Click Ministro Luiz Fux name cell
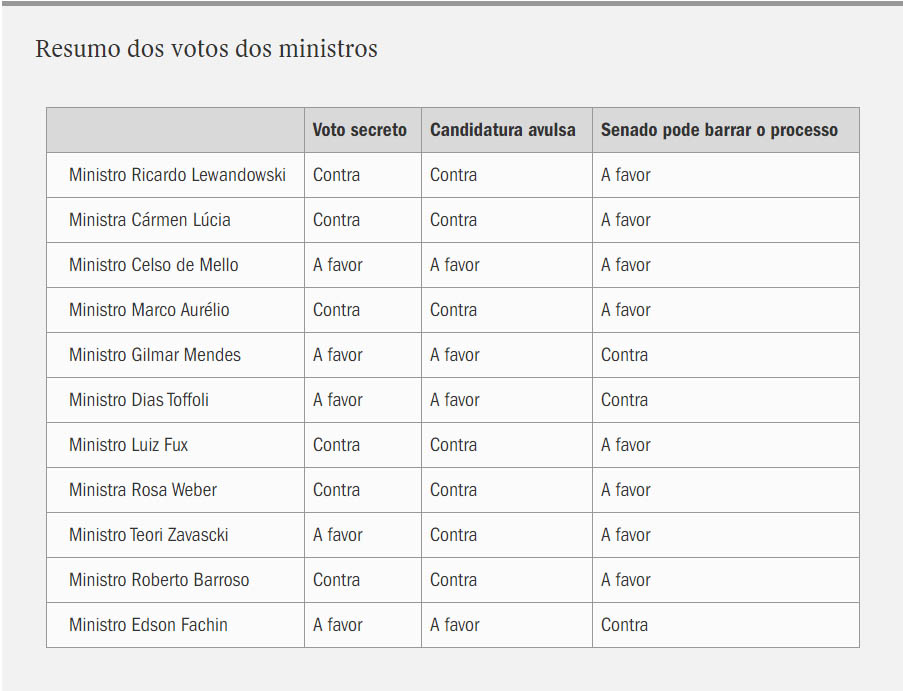The height and width of the screenshot is (691, 903). coord(176,445)
